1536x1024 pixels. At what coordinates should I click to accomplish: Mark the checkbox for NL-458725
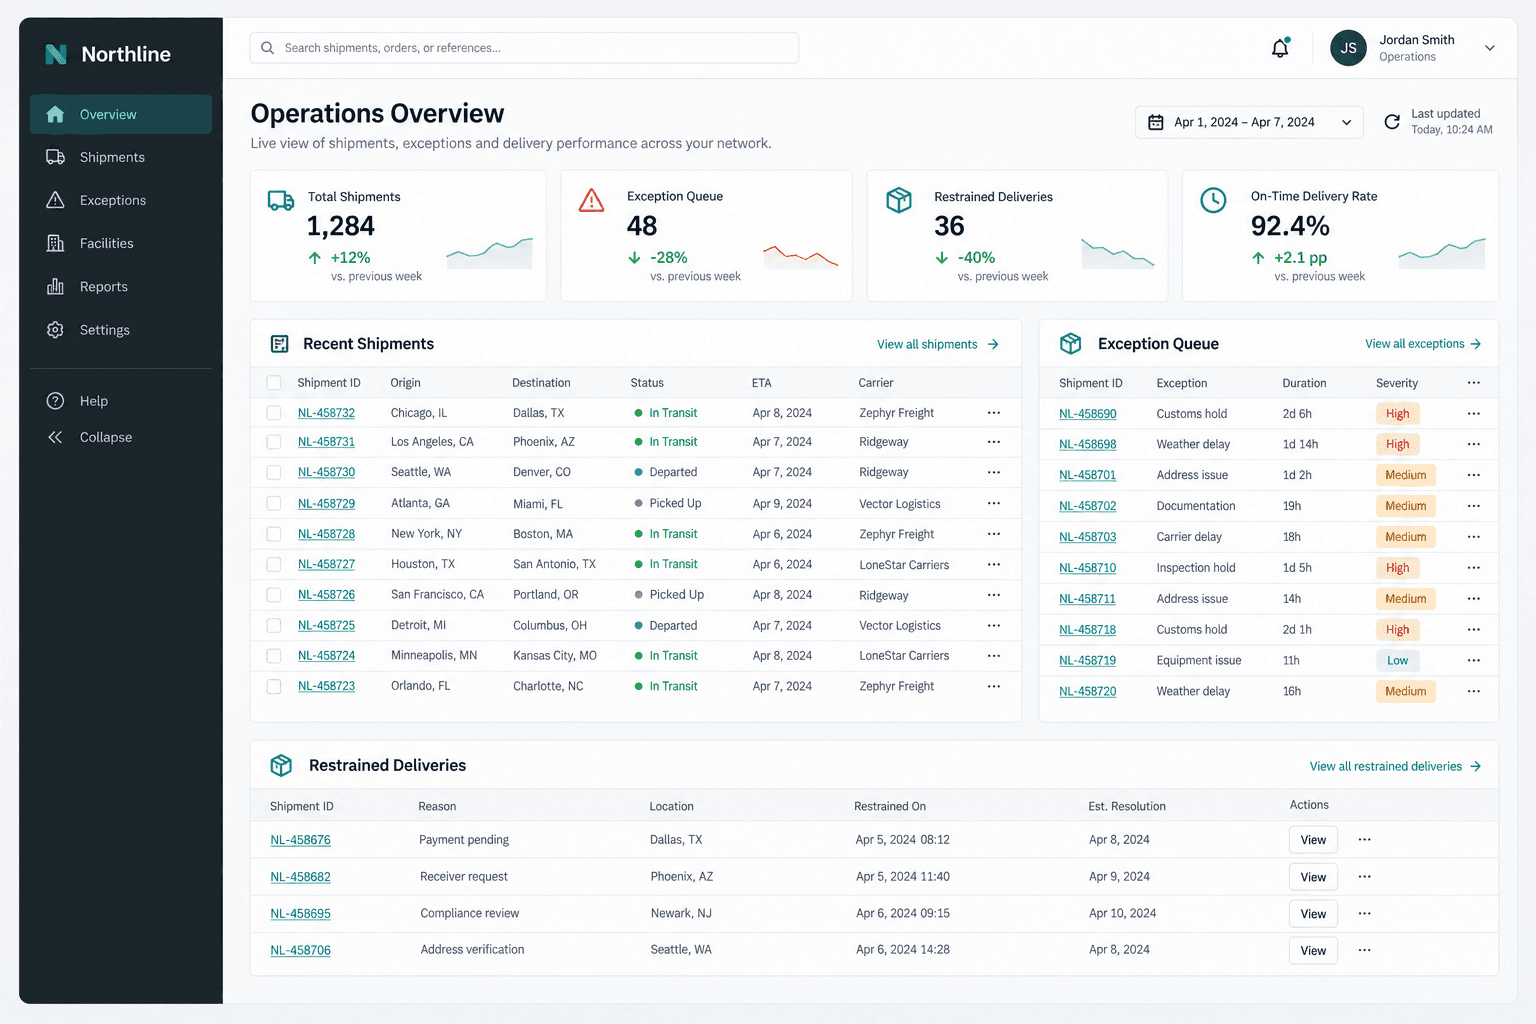(x=274, y=626)
